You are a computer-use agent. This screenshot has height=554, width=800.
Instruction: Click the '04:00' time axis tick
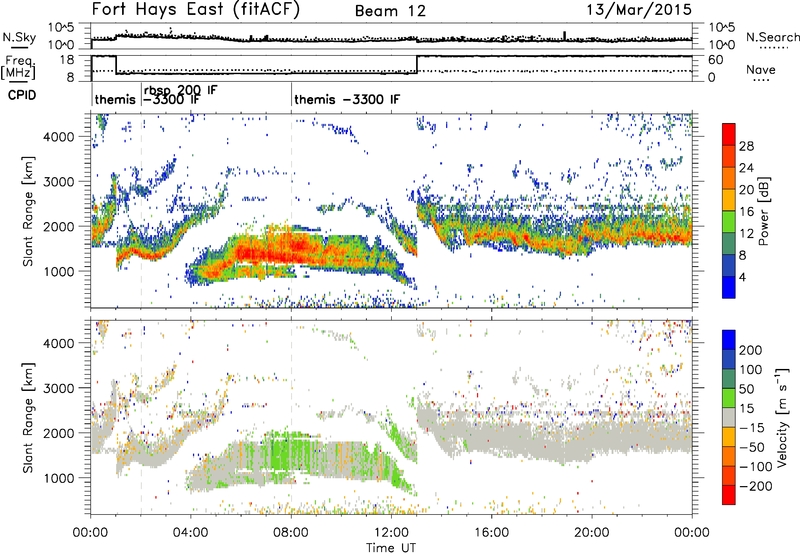coord(191,533)
